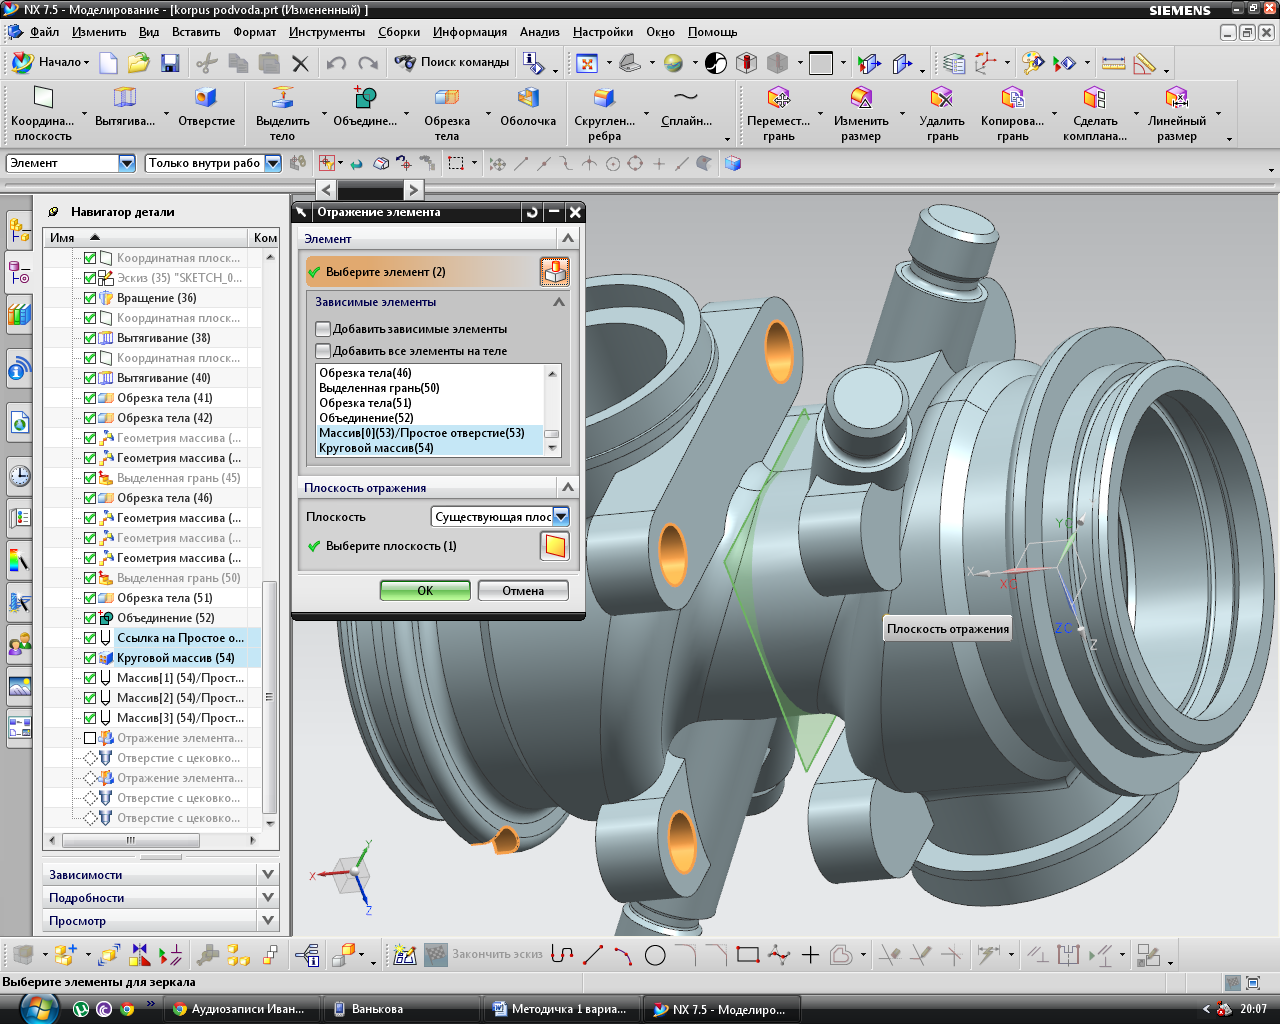Viewport: 1280px width, 1024px height.
Task: Click Отмена to cancel mirror dialog
Action: [x=523, y=591]
